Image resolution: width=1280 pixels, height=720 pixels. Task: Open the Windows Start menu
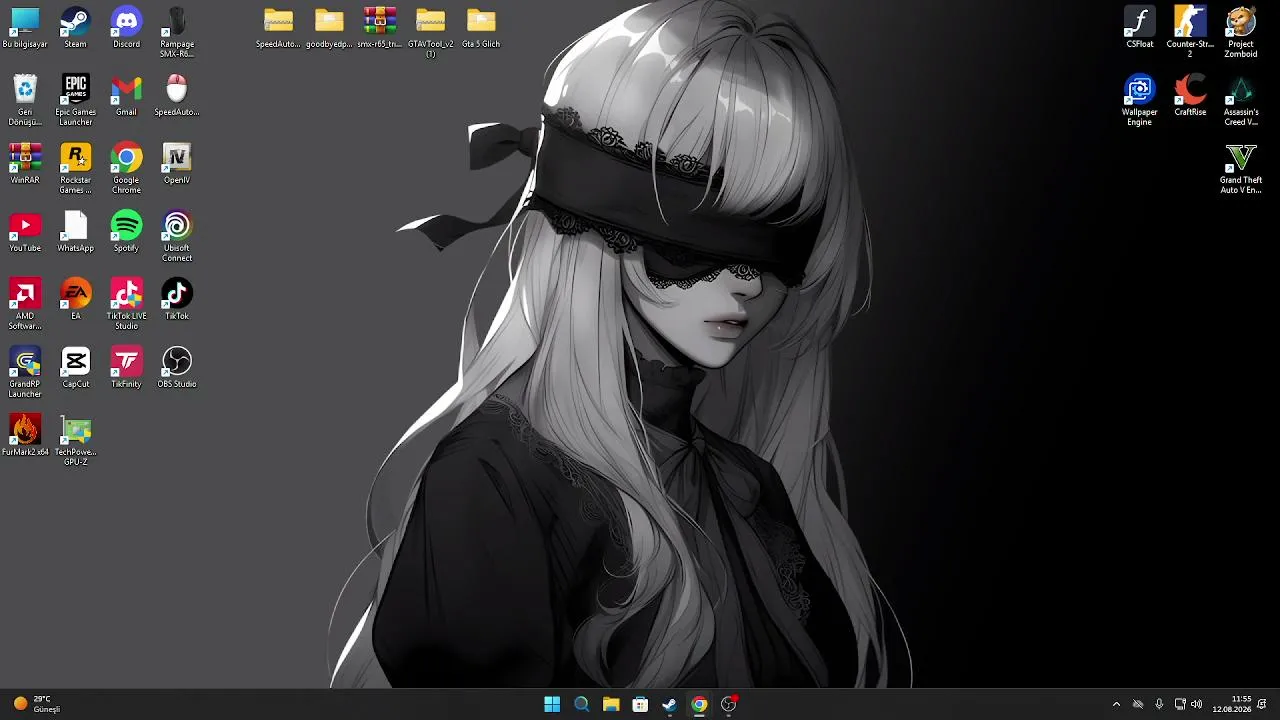click(x=552, y=704)
